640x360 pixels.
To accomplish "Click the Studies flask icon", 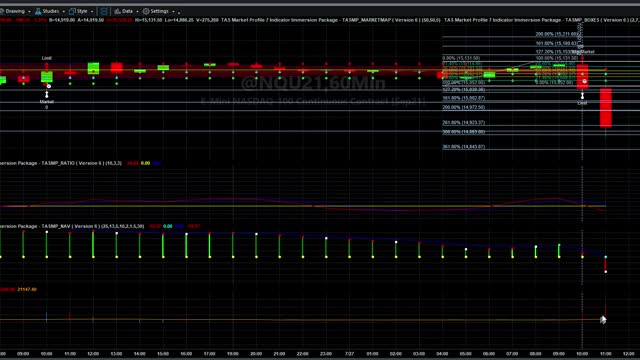I will tap(38, 11).
